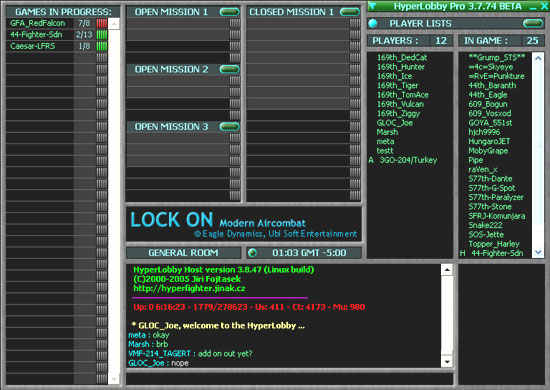Select the GFA_RedFalcon game
The image size is (550, 390).
coord(38,23)
